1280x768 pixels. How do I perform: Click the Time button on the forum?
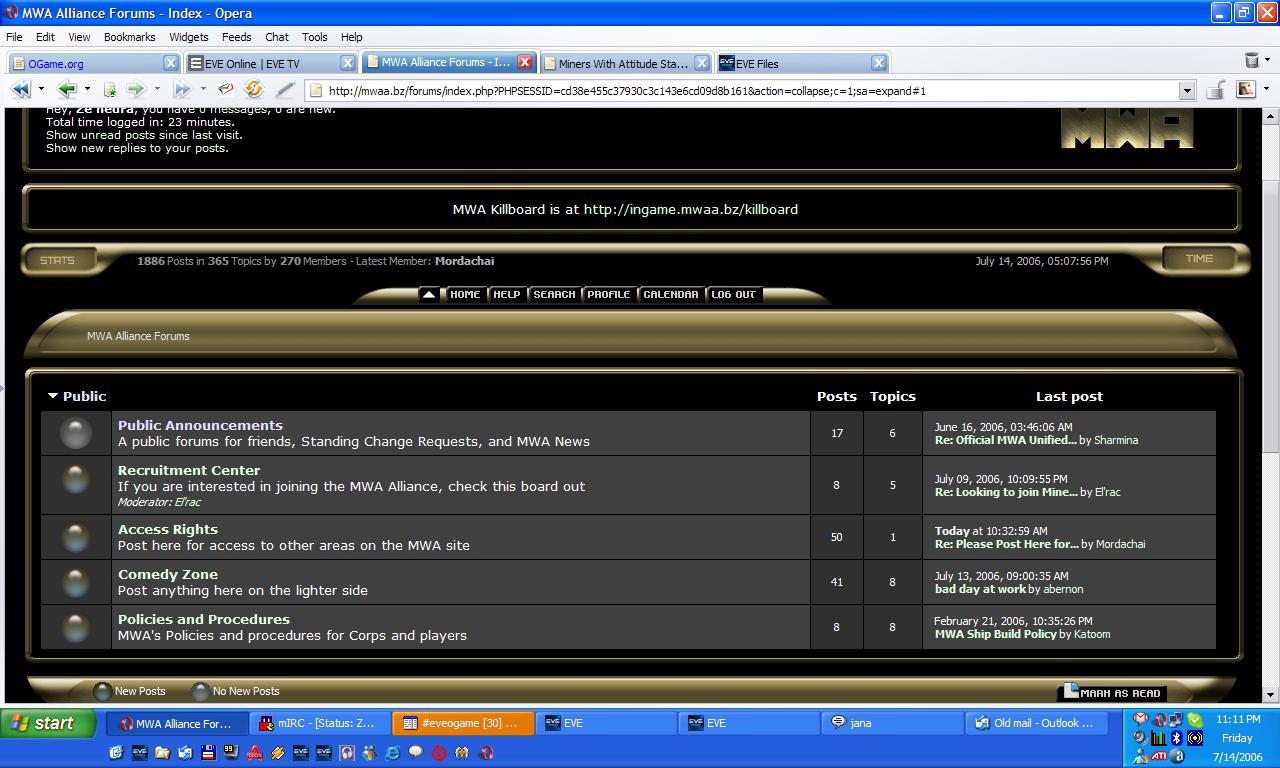point(1199,259)
